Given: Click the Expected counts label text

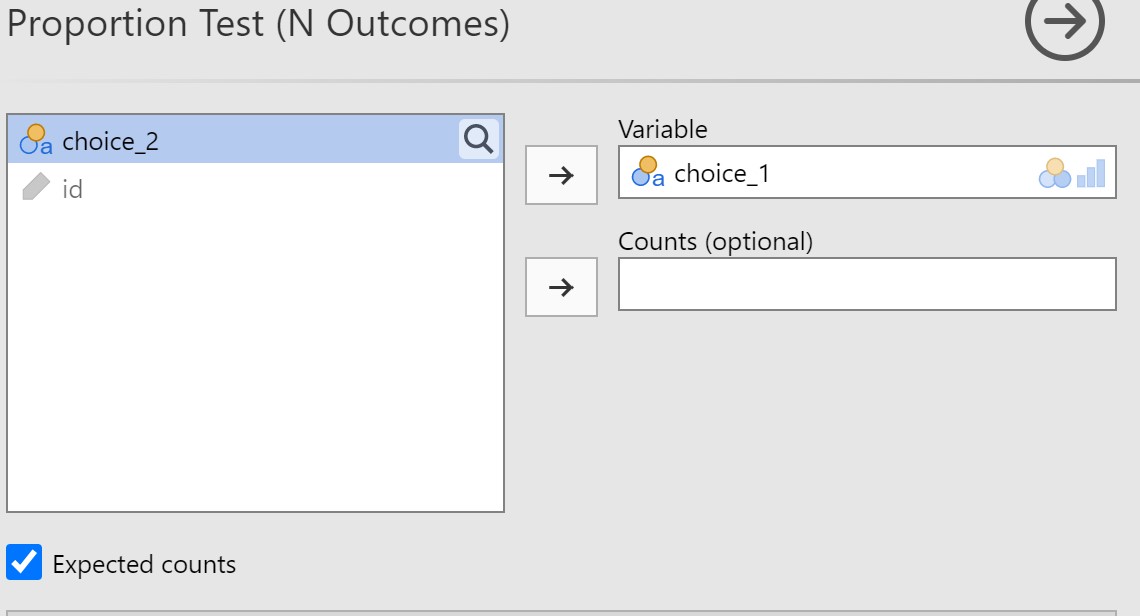Looking at the screenshot, I should pos(144,565).
